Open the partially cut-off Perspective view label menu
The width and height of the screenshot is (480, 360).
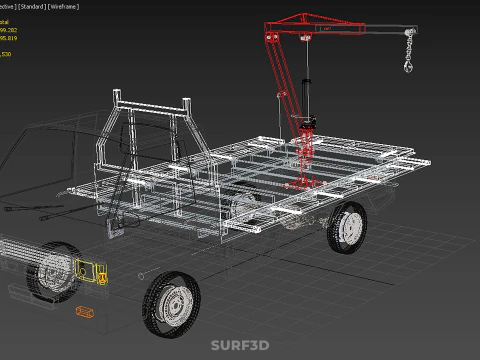(x=8, y=7)
